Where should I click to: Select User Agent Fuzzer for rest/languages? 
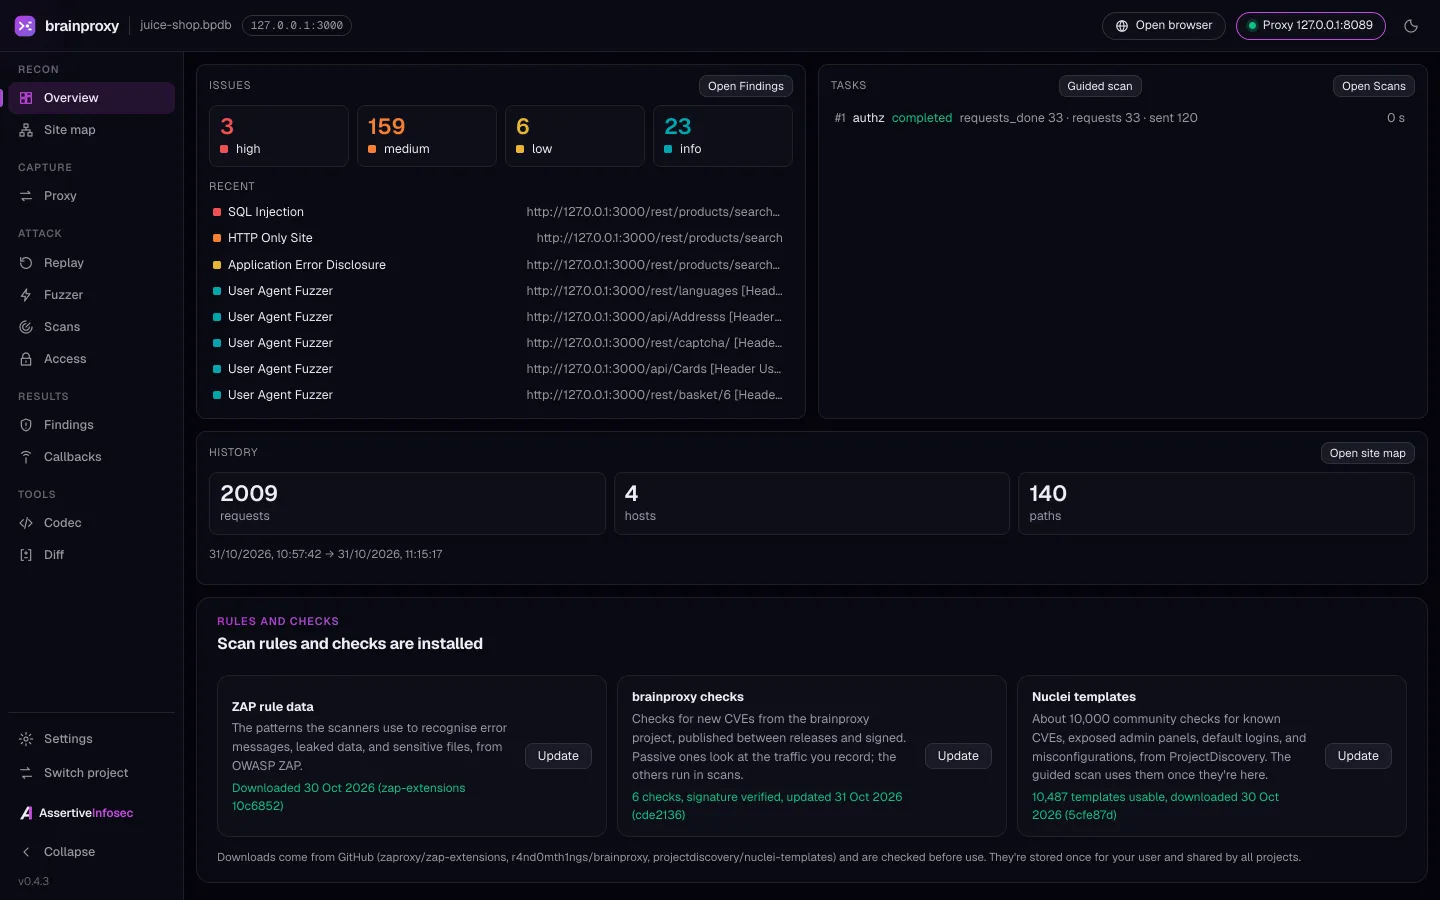501,291
